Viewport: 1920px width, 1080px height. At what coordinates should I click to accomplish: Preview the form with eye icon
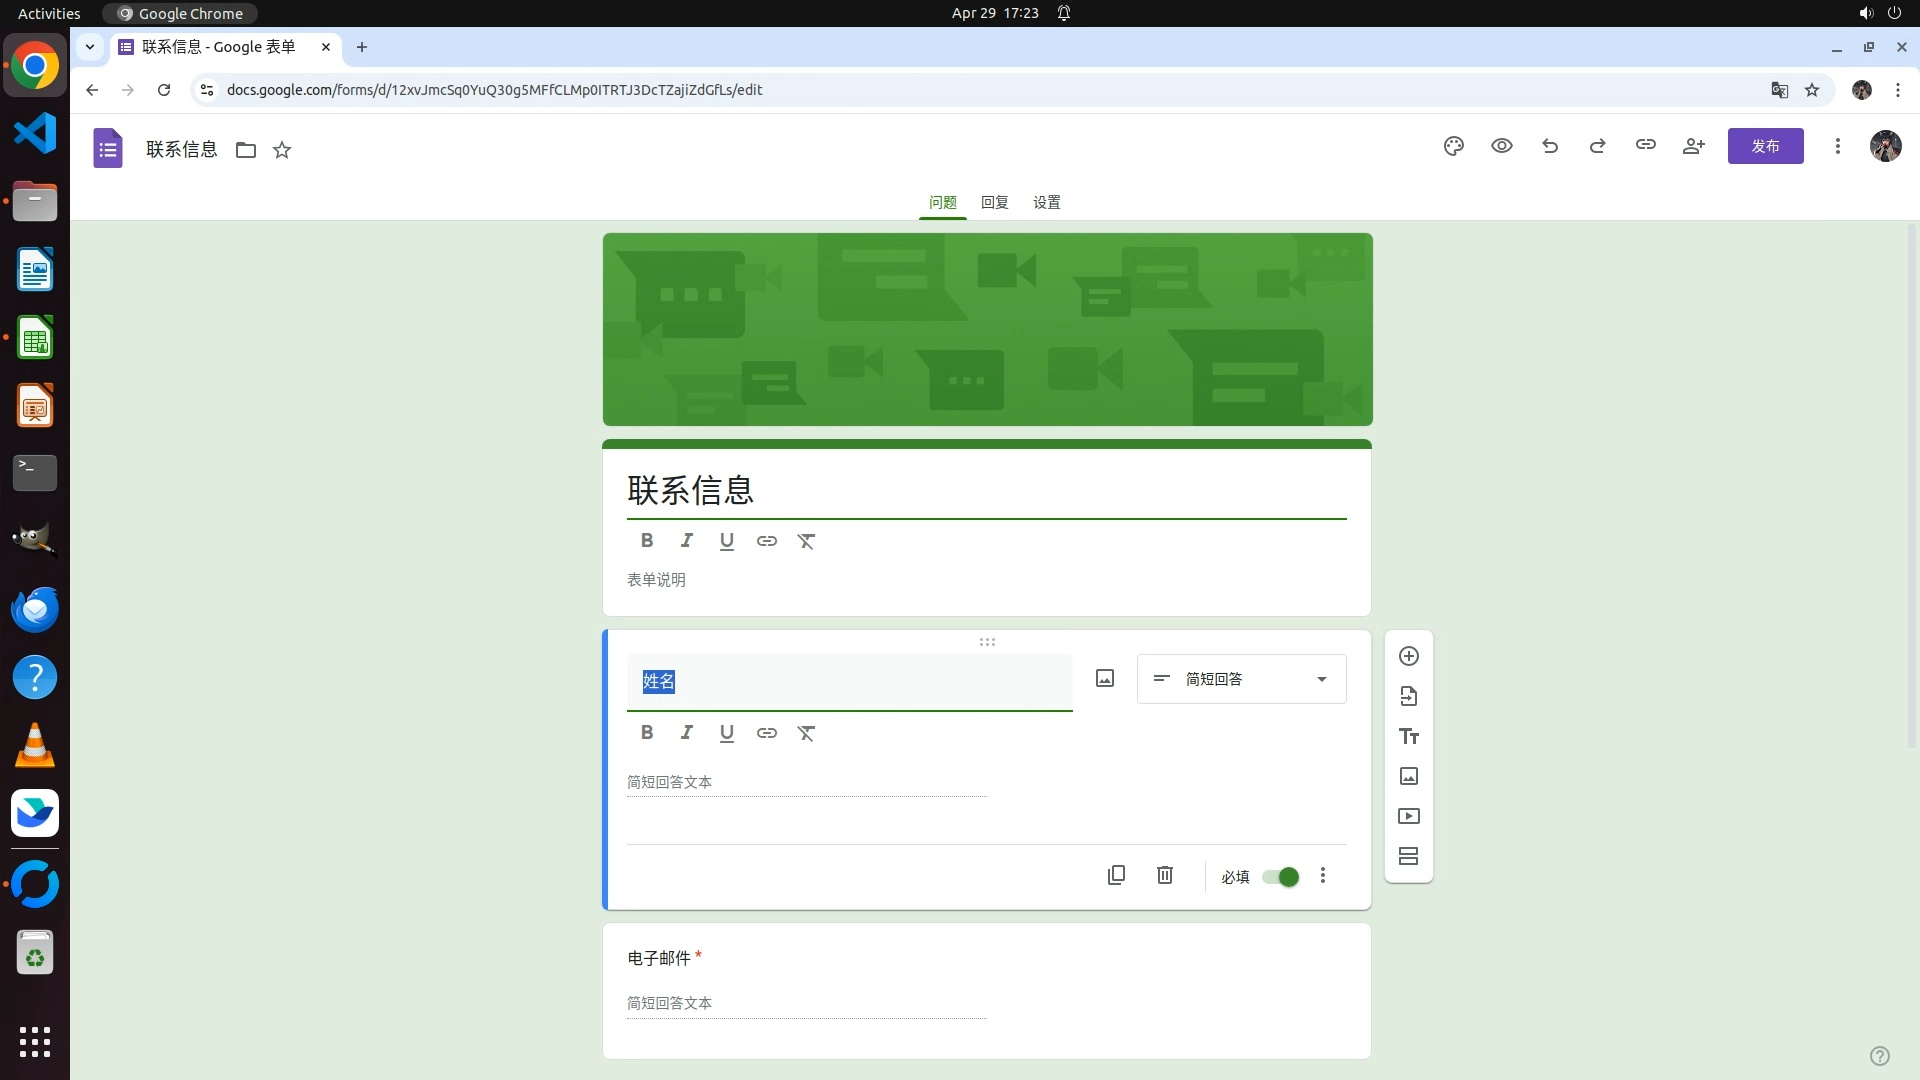(x=1501, y=146)
